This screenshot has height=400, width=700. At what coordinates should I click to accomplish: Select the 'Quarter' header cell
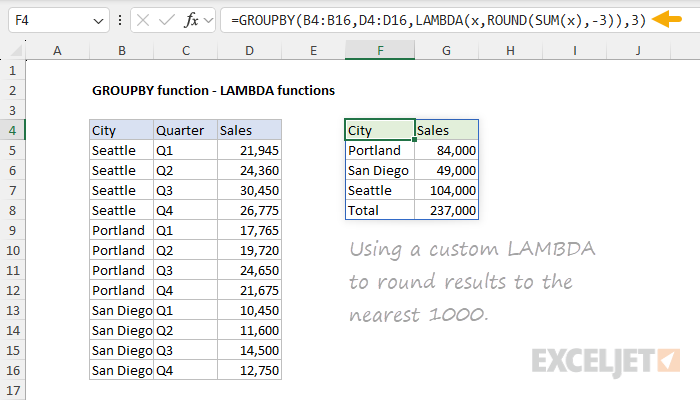[186, 130]
